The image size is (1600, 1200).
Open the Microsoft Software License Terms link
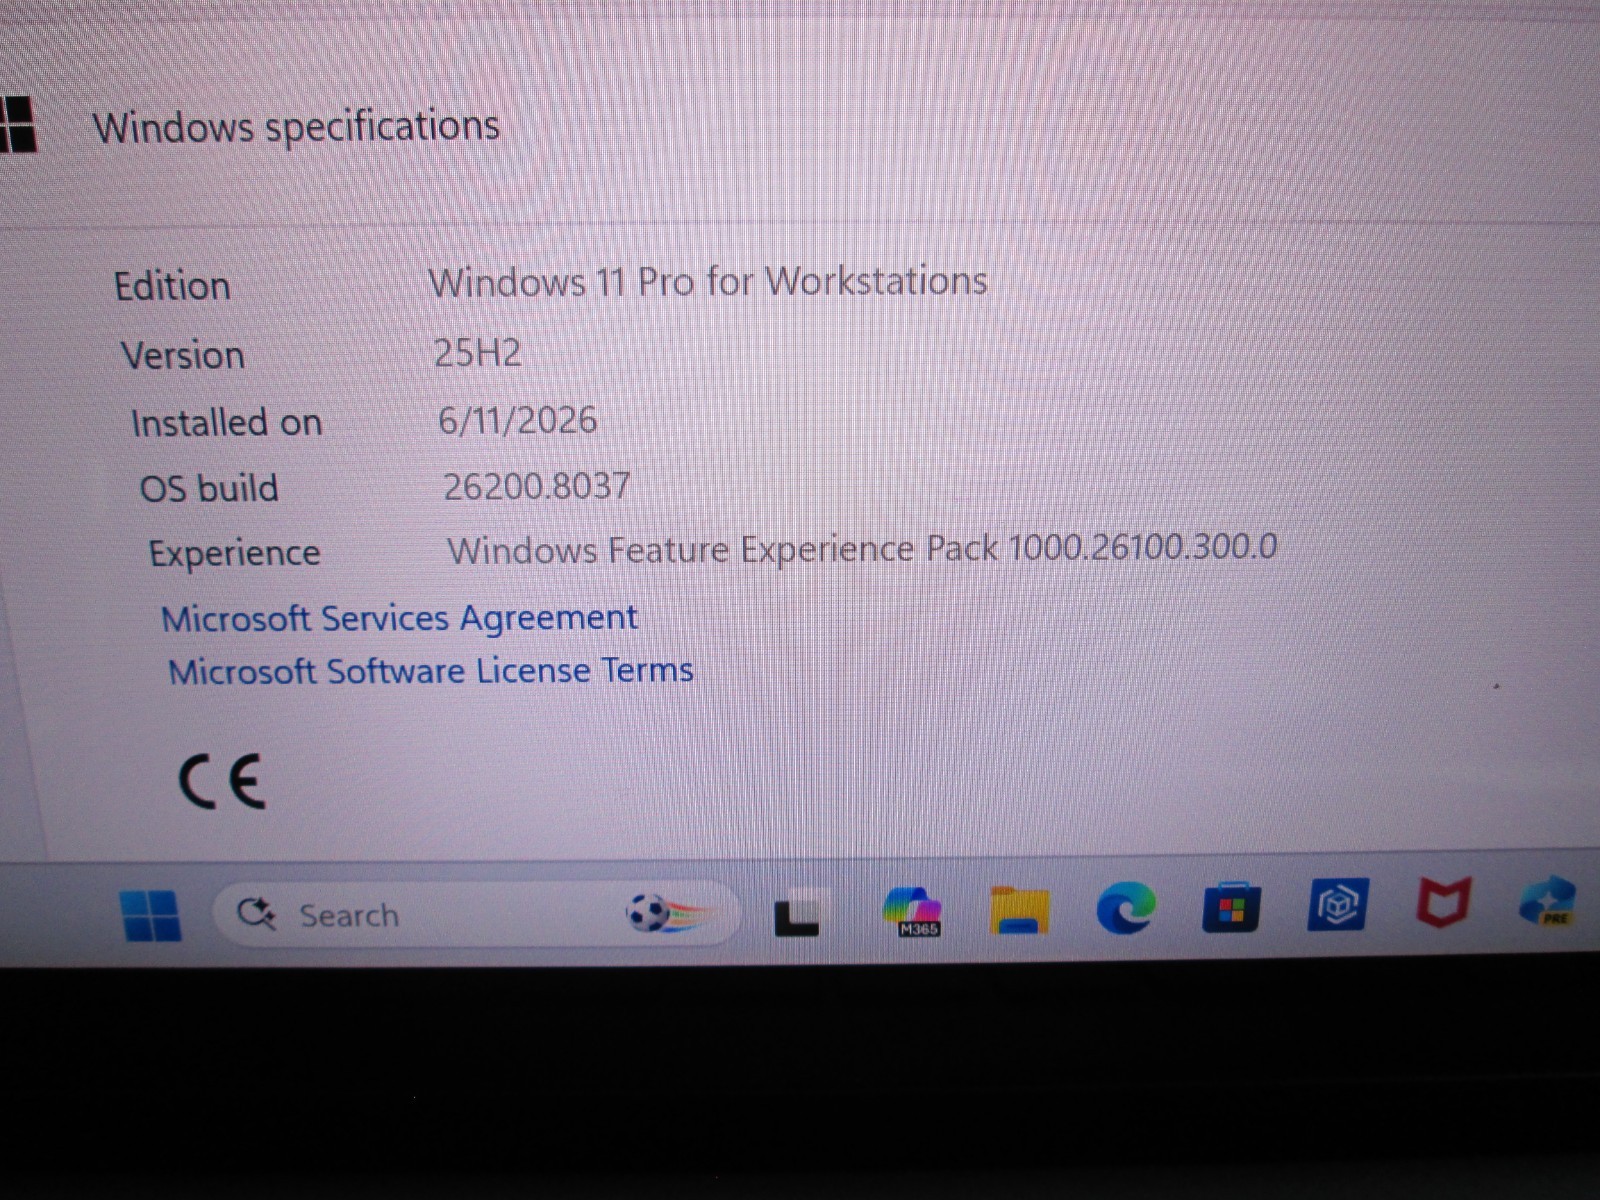[x=431, y=670]
